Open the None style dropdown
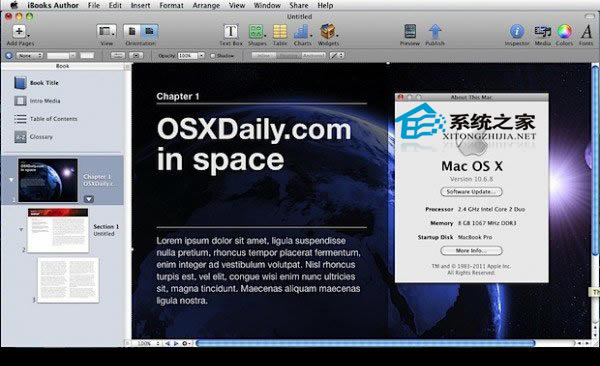Screen dimensions: 600x366 [29, 56]
